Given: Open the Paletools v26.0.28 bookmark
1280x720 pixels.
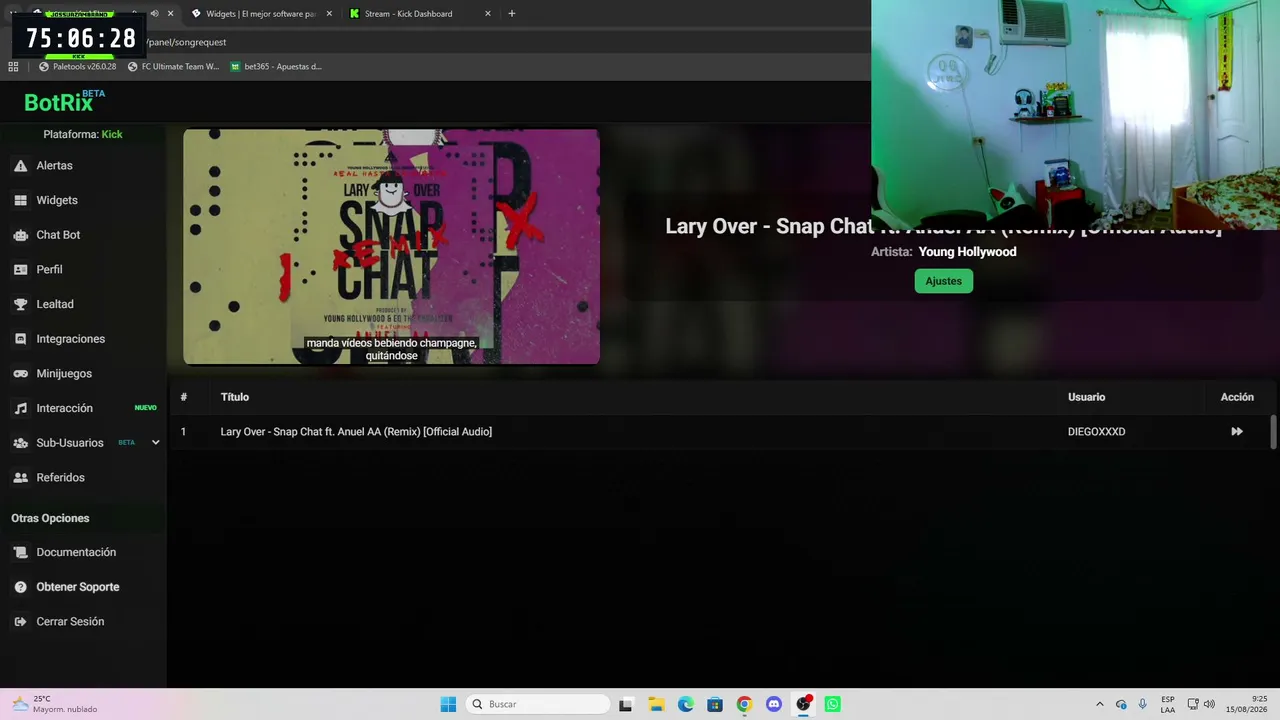Looking at the screenshot, I should tap(77, 67).
